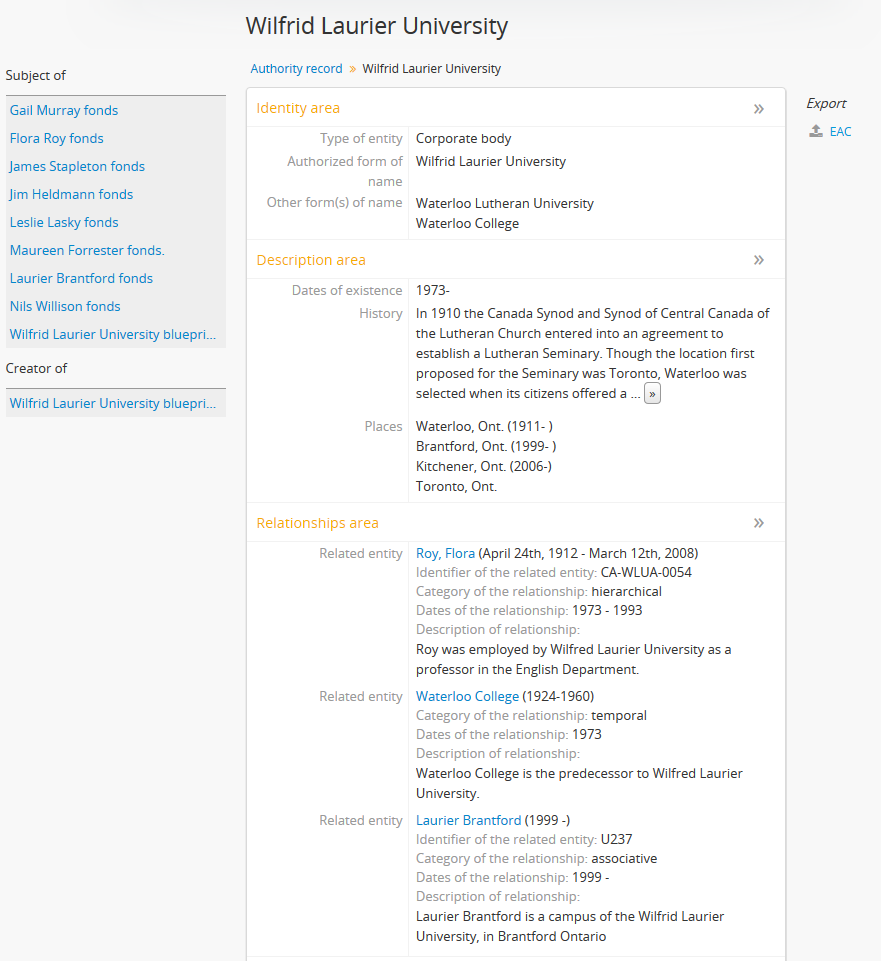View Leslie Lasky fonds
Viewport: 881px width, 961px height.
(x=64, y=223)
